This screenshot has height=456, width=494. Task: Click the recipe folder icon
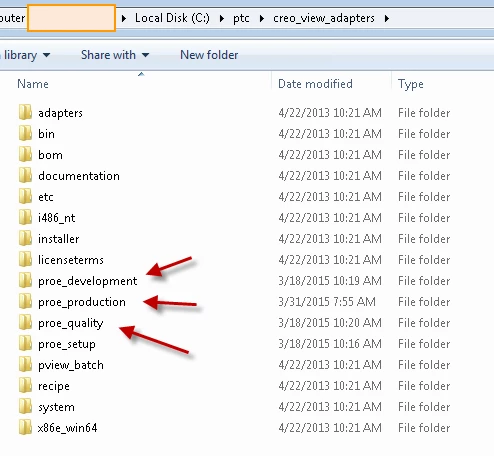coord(25,385)
